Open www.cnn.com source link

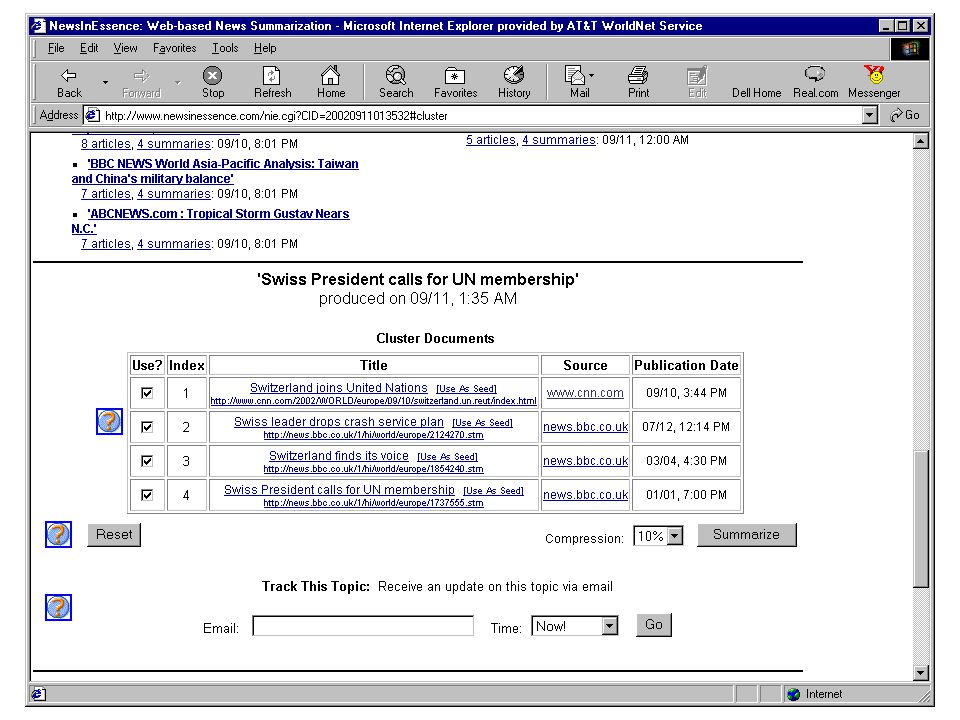tap(585, 393)
